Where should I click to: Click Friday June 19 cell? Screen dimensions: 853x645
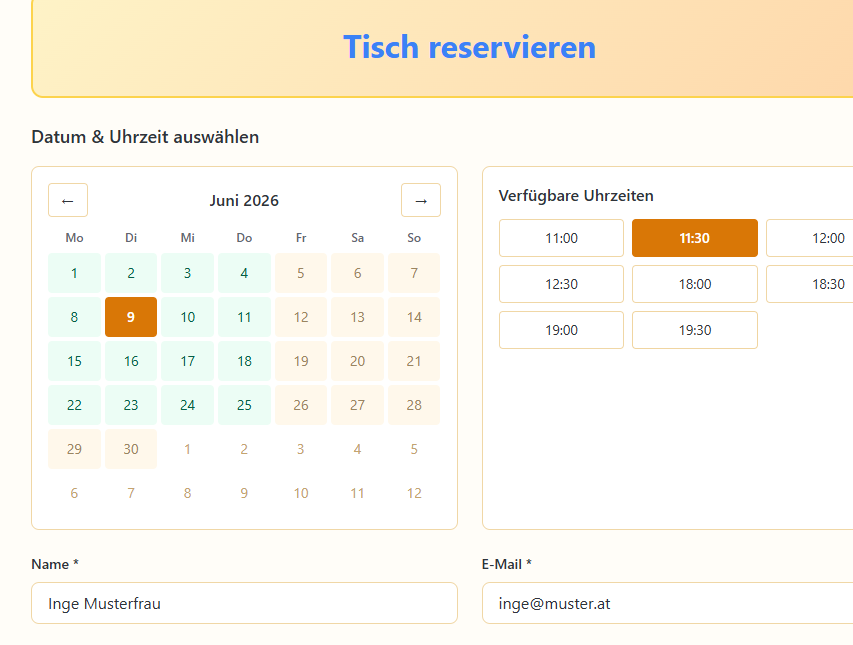click(301, 361)
